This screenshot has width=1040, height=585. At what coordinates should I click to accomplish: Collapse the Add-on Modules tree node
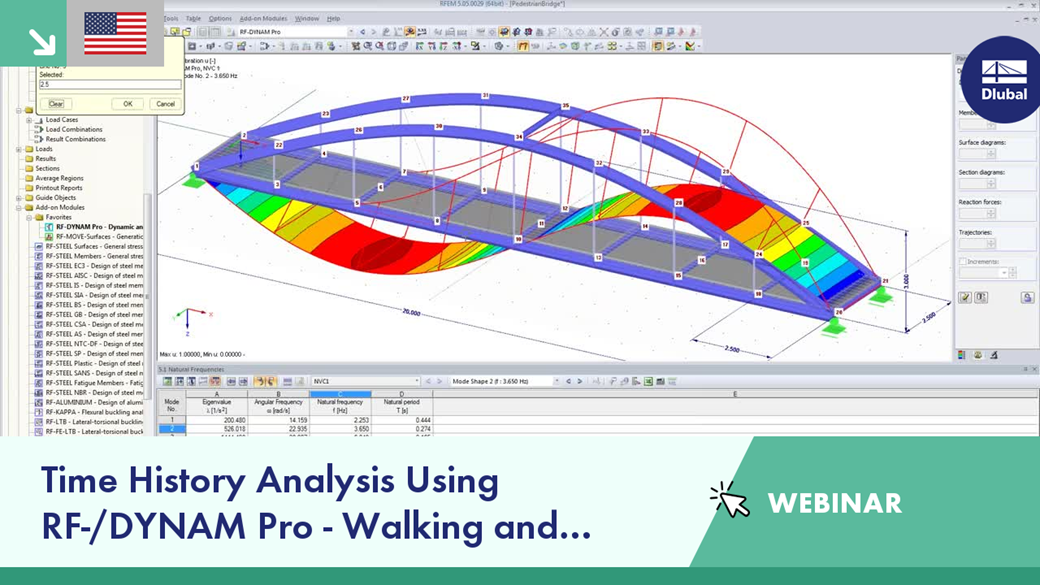tap(19, 208)
